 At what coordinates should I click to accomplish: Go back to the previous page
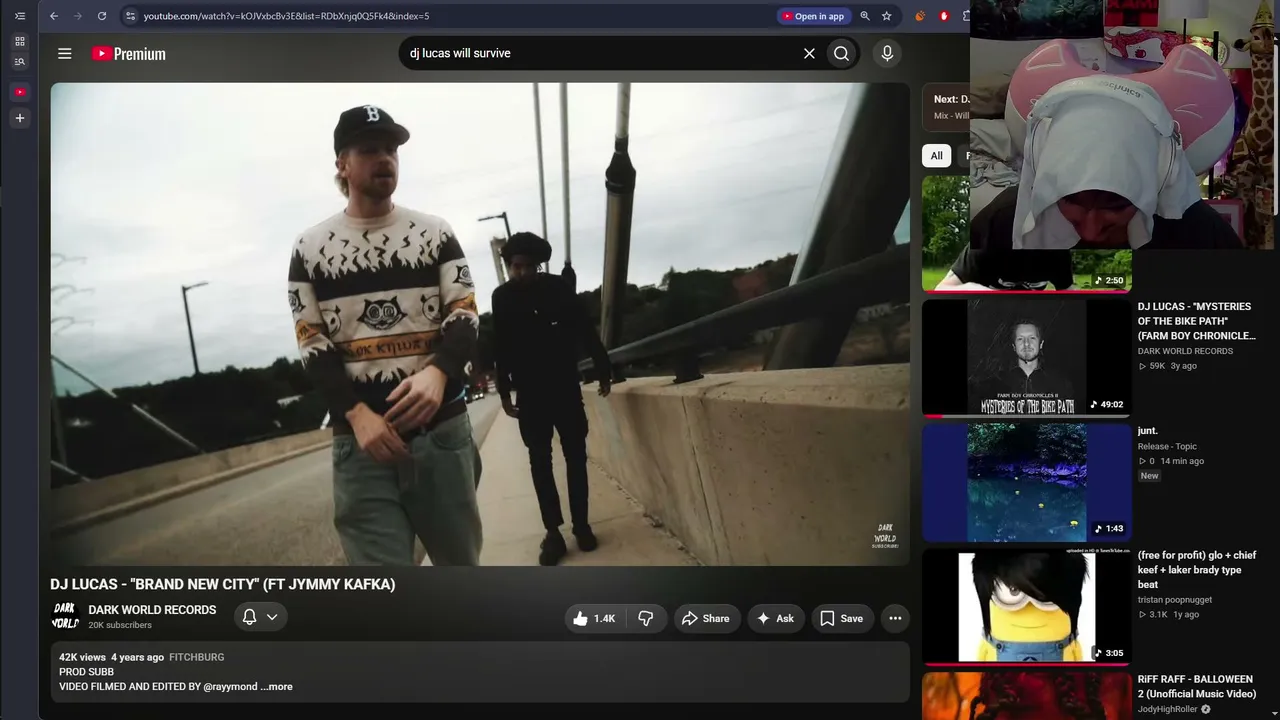pyautogui.click(x=54, y=16)
